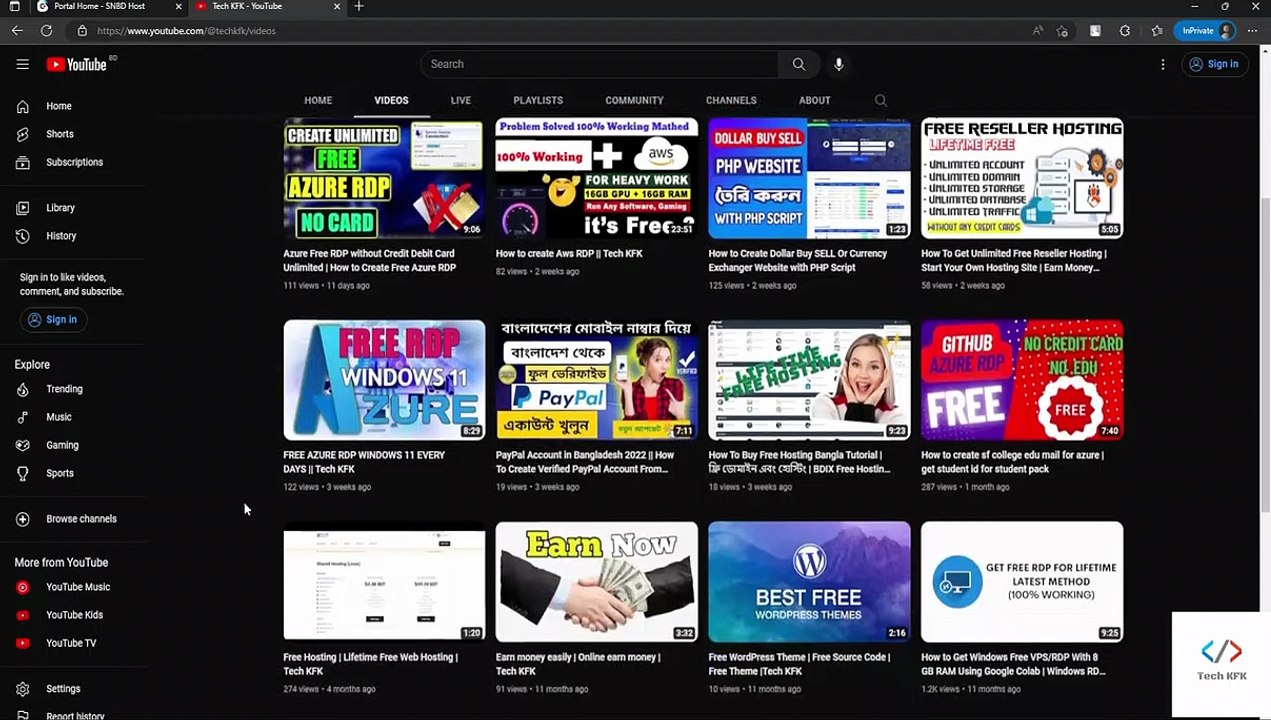Open Azure Free RDP without Credit Card thumbnail
This screenshot has height=720, width=1271.
click(384, 178)
